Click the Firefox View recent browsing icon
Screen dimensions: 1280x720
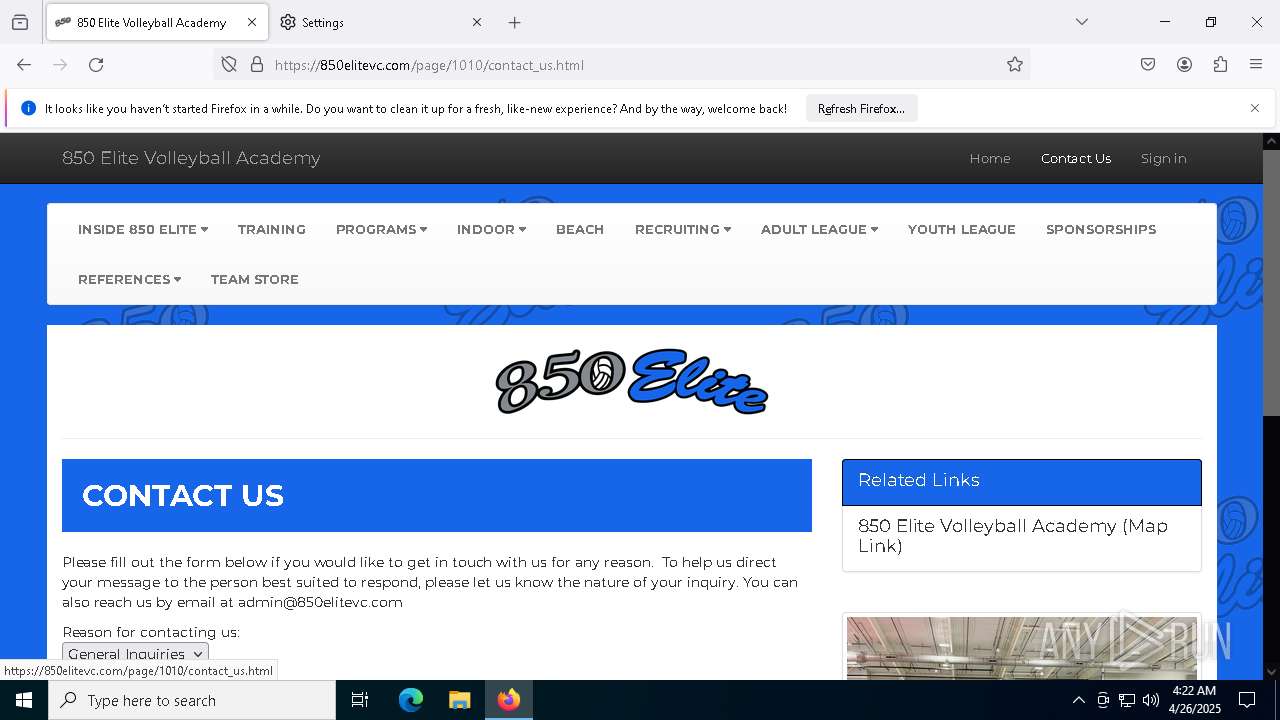[x=20, y=22]
